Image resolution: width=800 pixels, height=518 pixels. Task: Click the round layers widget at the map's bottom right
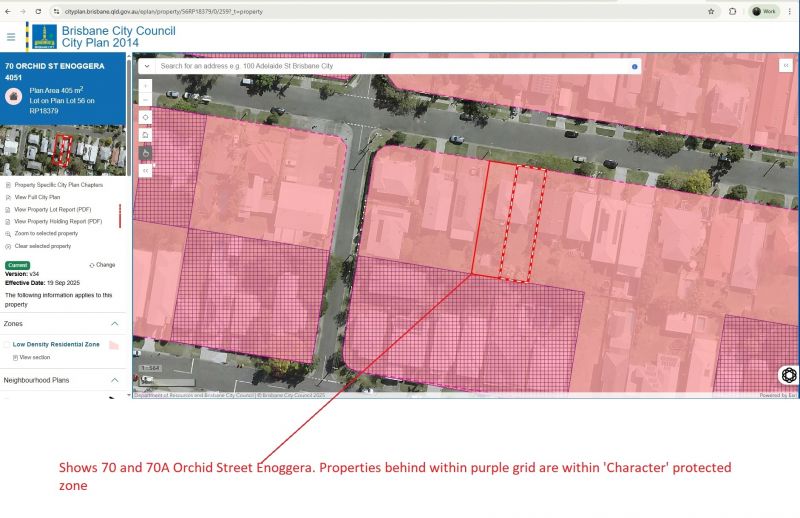(788, 375)
